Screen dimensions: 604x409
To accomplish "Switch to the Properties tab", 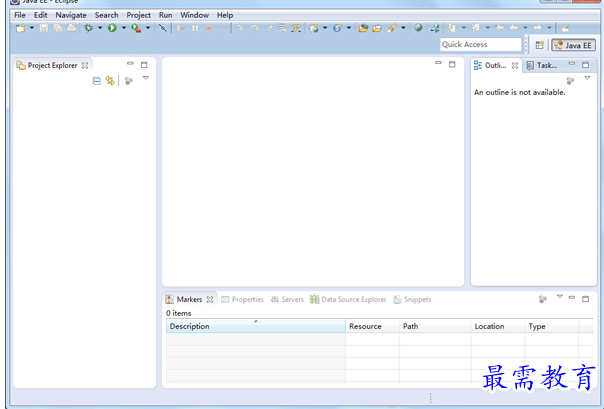I will coord(242,299).
